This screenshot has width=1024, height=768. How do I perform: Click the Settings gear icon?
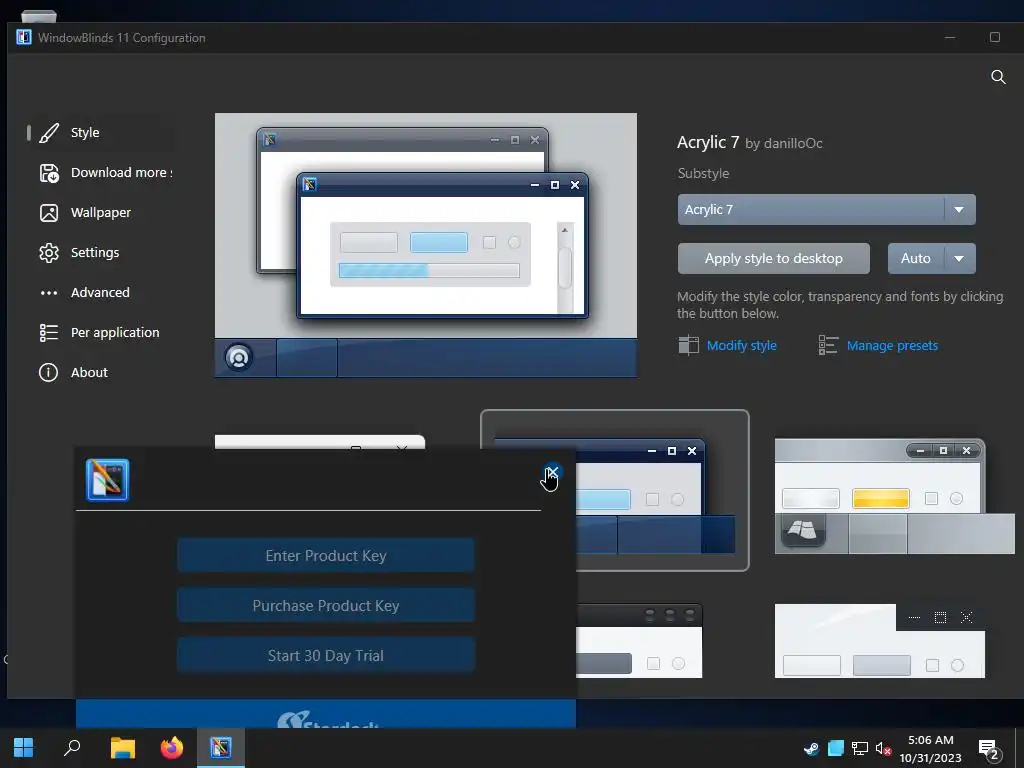(49, 253)
